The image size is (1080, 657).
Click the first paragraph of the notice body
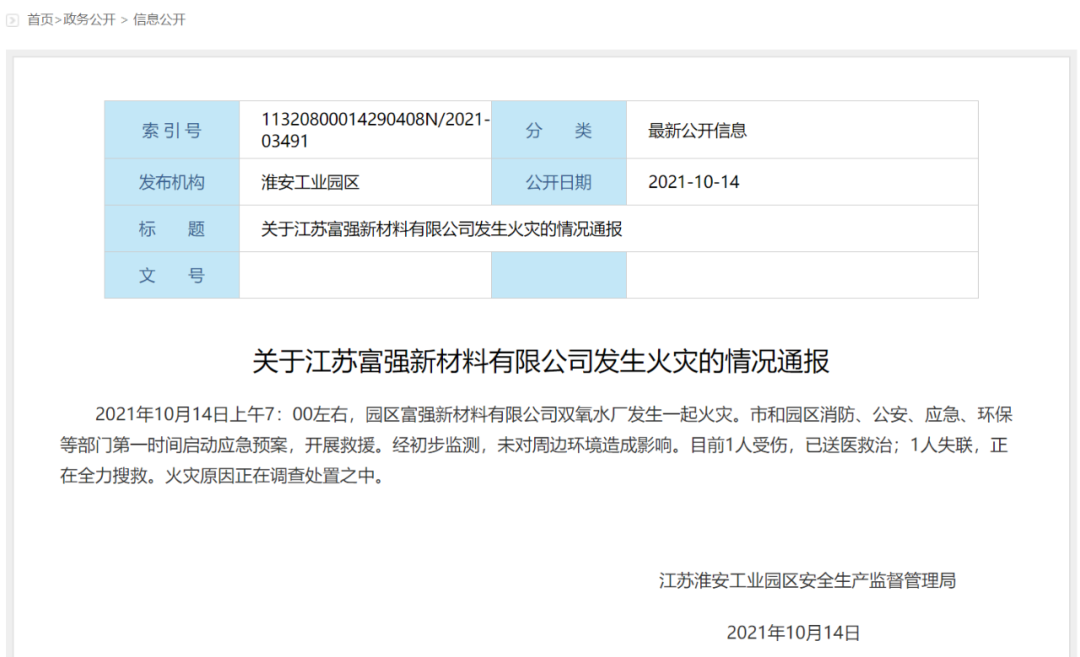(540, 445)
